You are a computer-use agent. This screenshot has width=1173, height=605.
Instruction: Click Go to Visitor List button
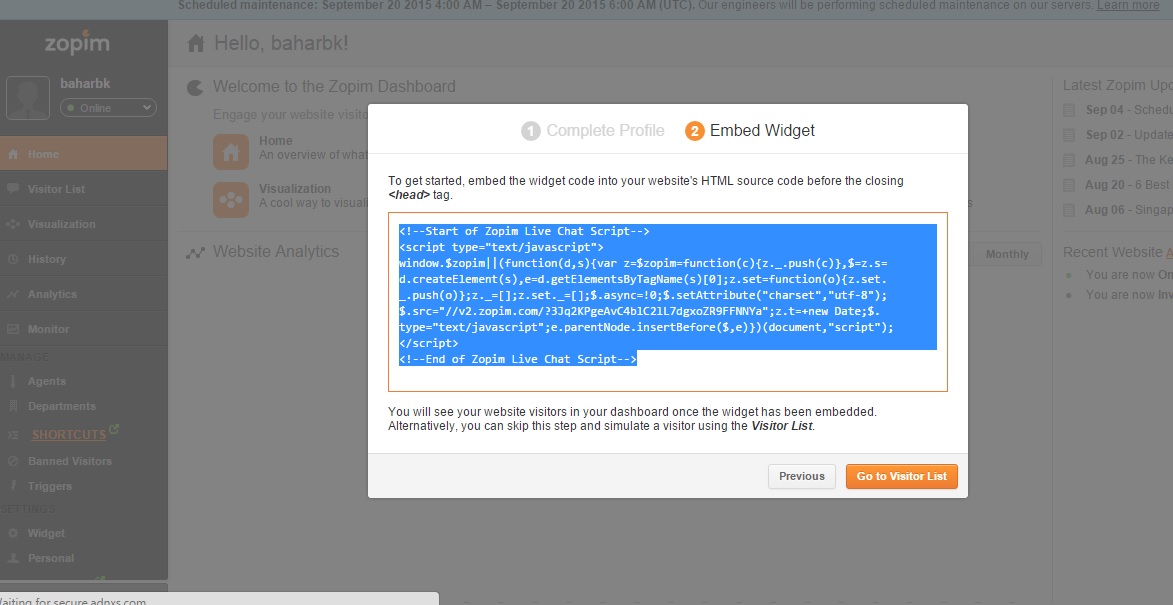coord(901,476)
